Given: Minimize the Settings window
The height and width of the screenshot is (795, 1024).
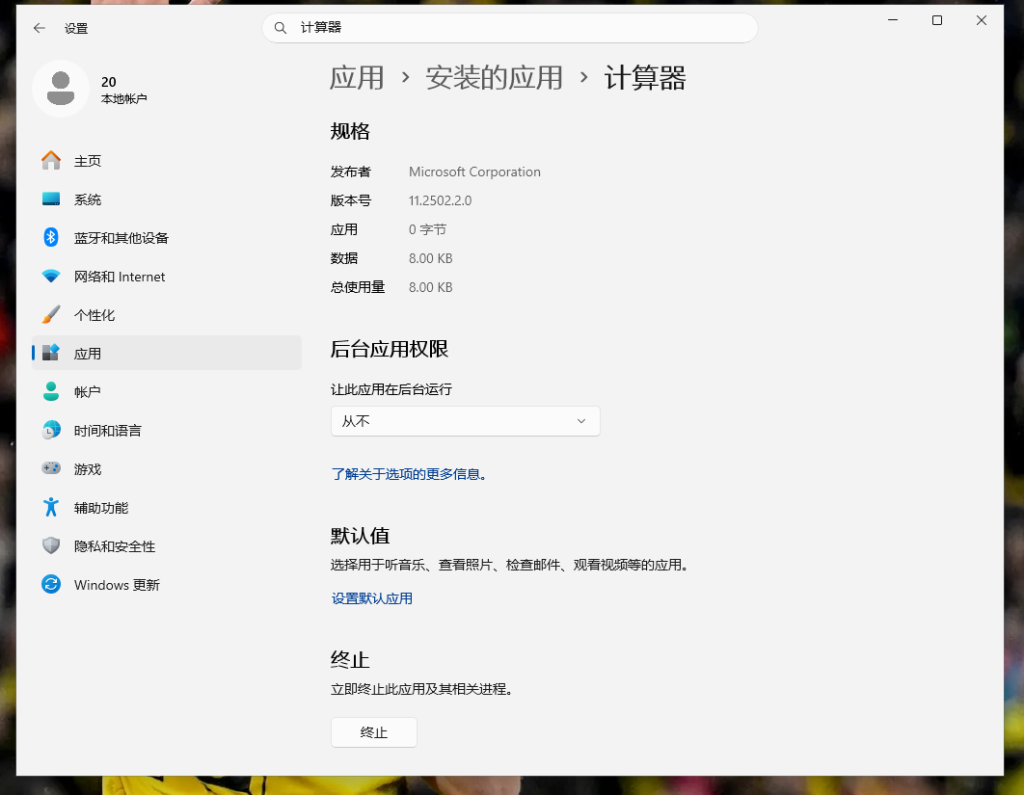Looking at the screenshot, I should 893,20.
